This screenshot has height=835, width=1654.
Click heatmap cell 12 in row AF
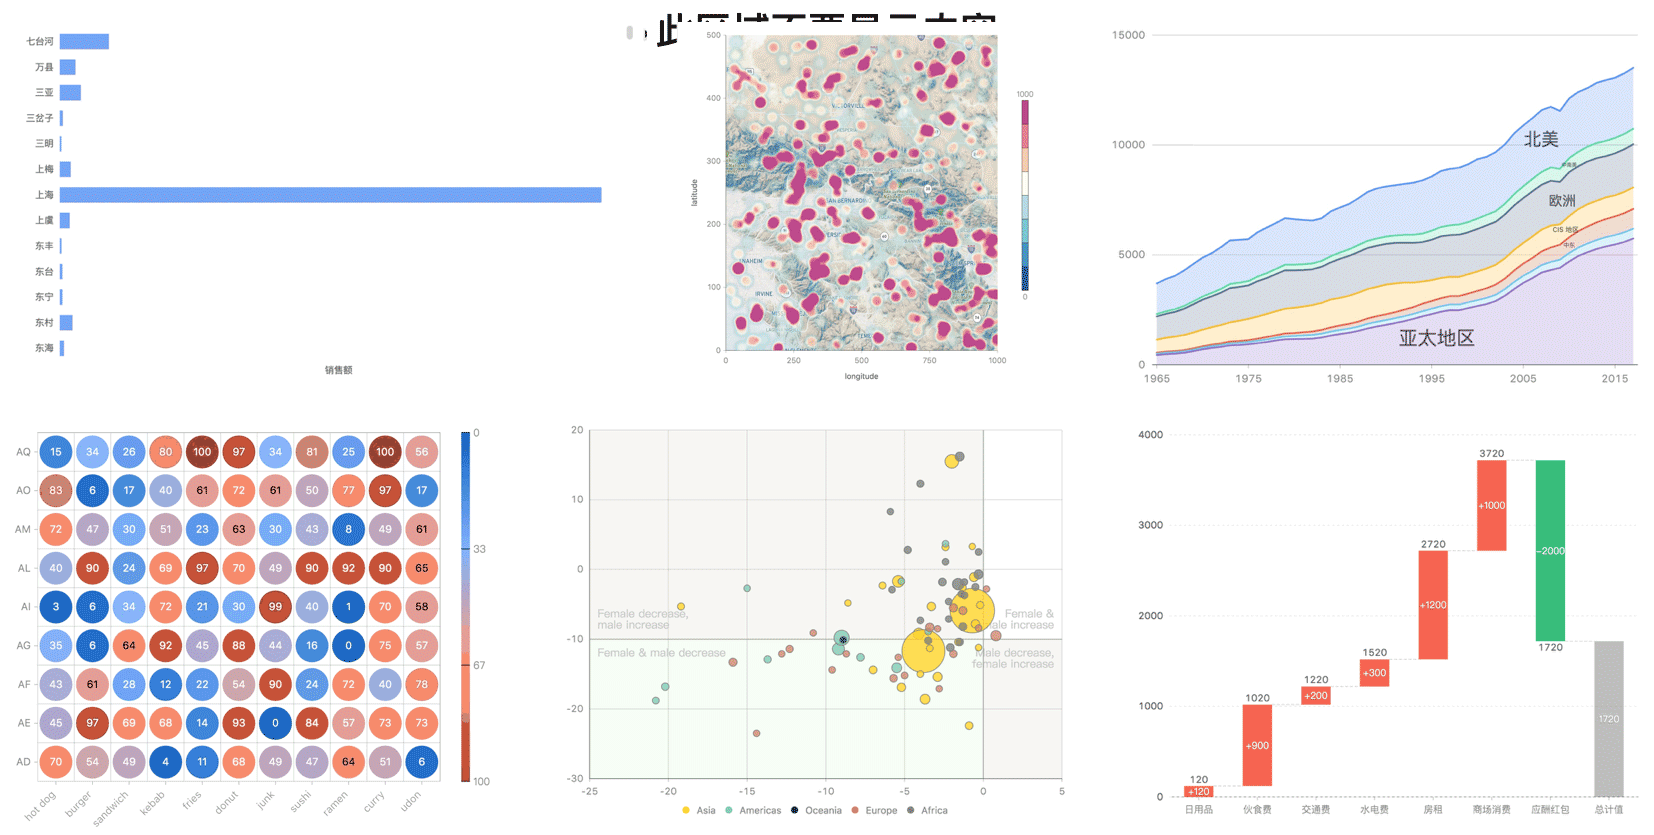click(166, 684)
